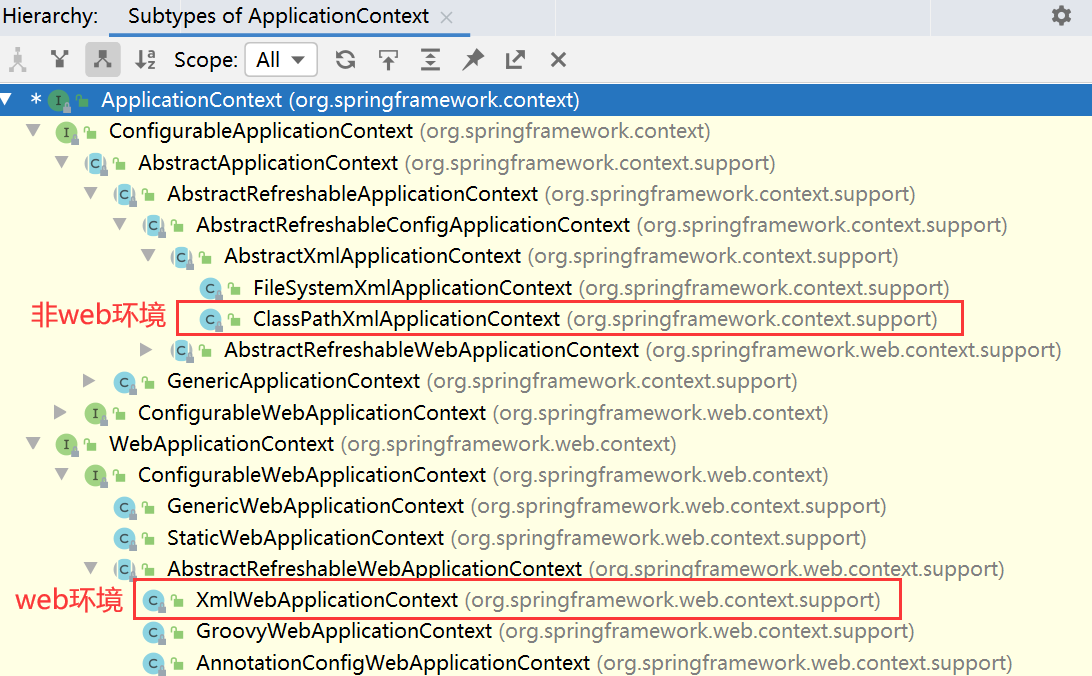This screenshot has height=676, width=1092.
Task: Close the hierarchy panel with the X icon
Action: pyautogui.click(x=557, y=60)
